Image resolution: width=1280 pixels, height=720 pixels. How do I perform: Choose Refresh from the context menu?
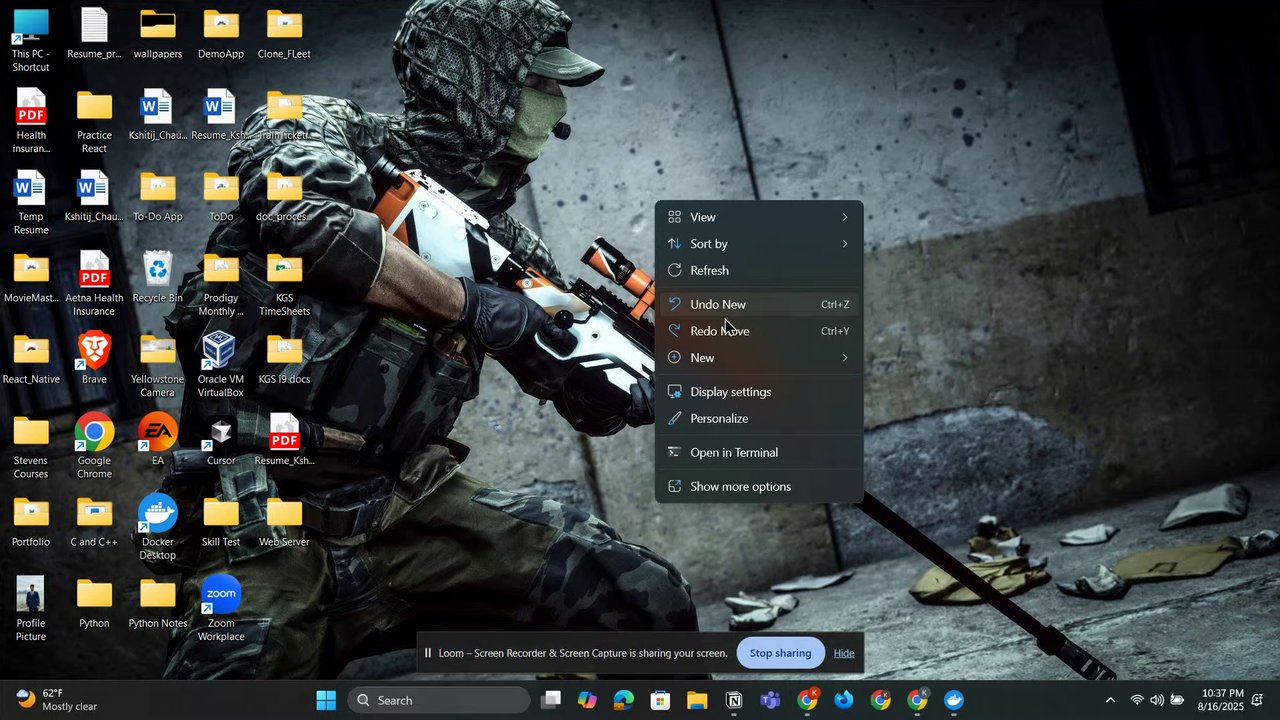759,271
